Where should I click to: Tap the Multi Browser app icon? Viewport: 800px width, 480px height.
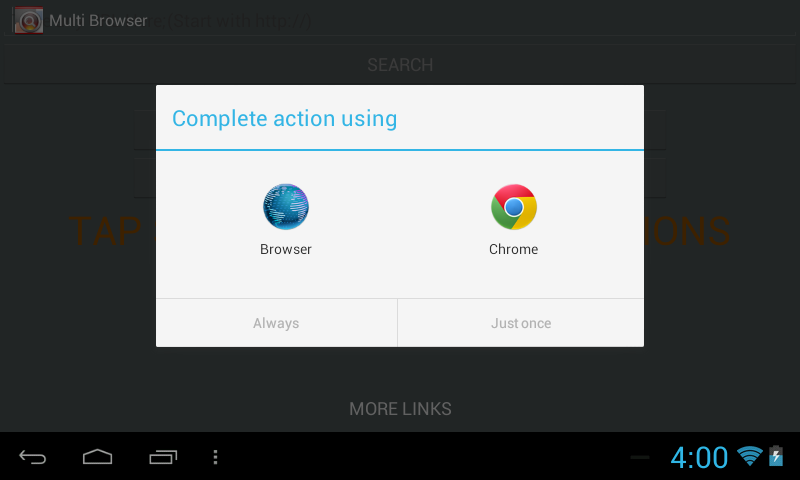coord(29,20)
